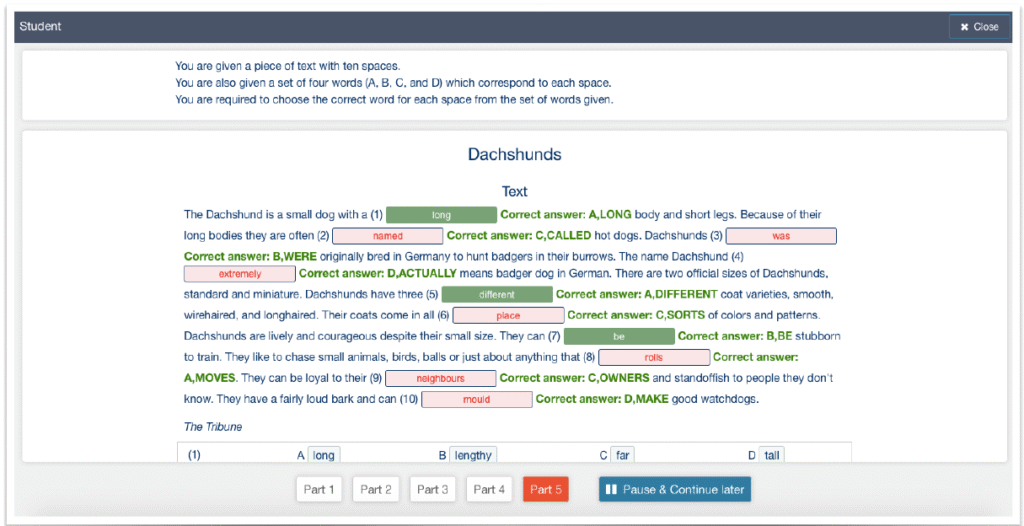Click the green 'be' answer box

point(618,337)
